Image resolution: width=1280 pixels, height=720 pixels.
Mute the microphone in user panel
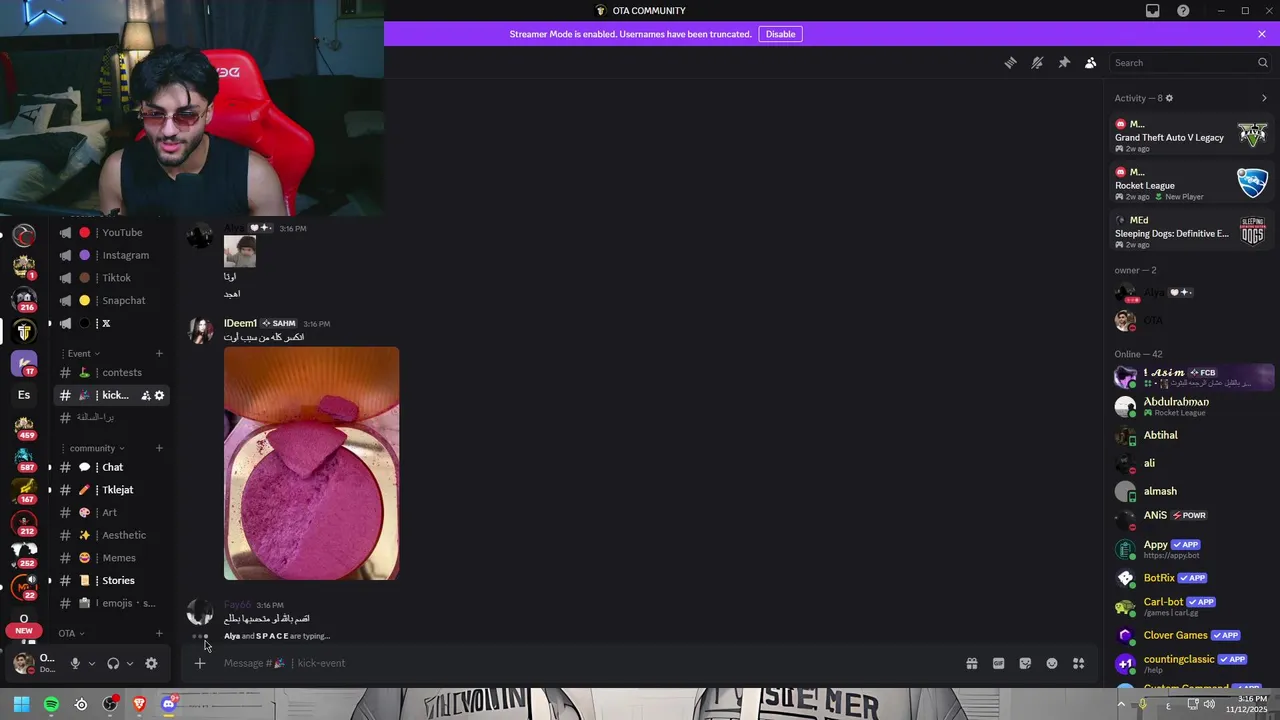tap(74, 663)
